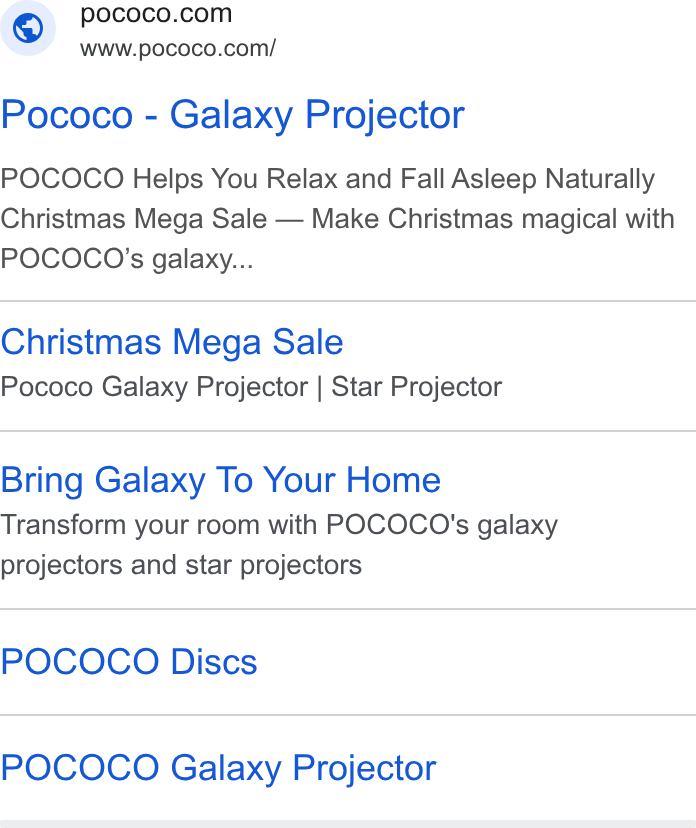This screenshot has width=696, height=828.
Task: Click the "Make Christmas magical with" snippet text
Action: pyautogui.click(x=493, y=219)
